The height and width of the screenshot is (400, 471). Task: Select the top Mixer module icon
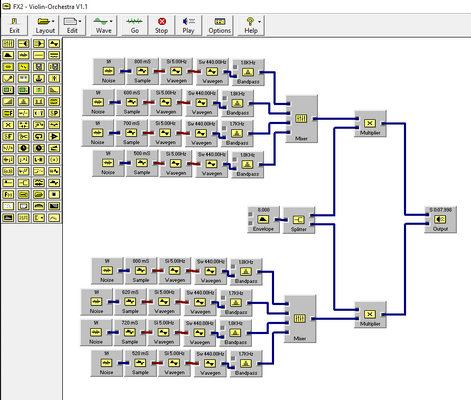301,118
